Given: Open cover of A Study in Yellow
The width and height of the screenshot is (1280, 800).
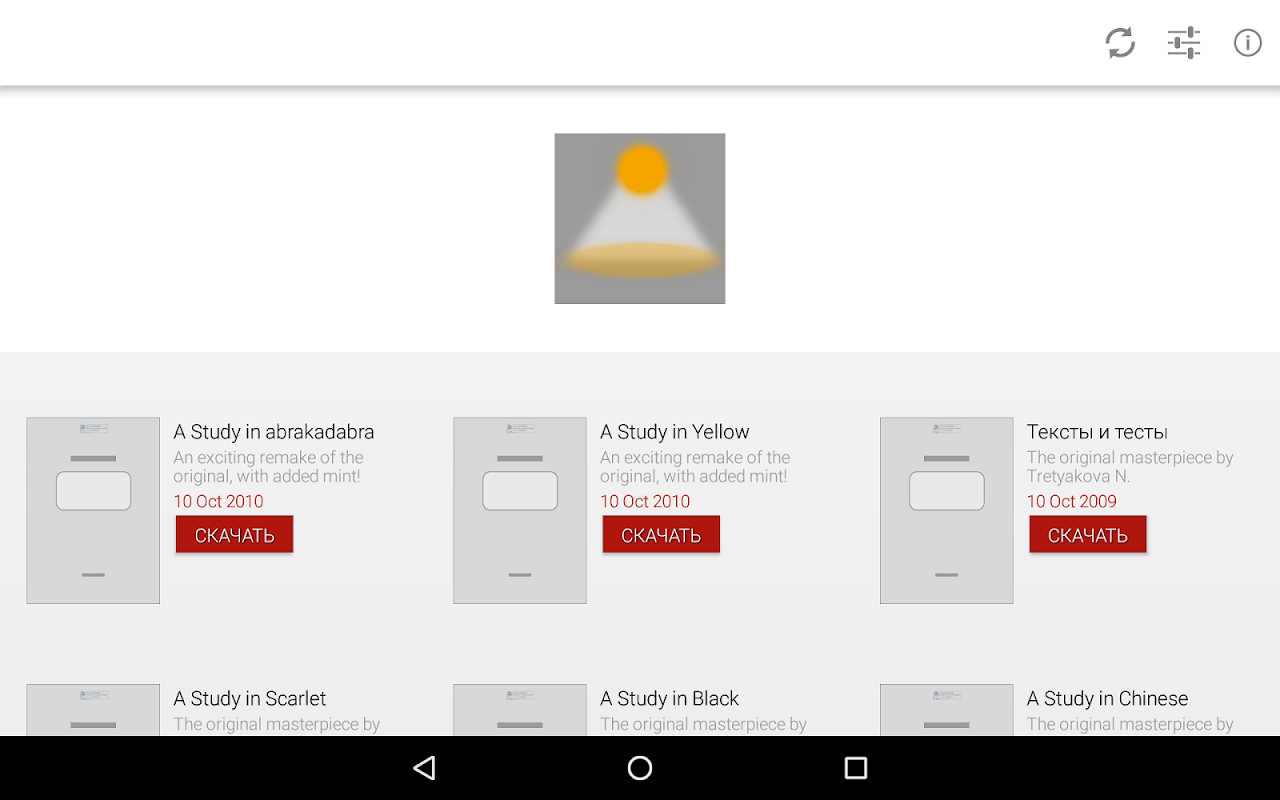Looking at the screenshot, I should pos(520,510).
